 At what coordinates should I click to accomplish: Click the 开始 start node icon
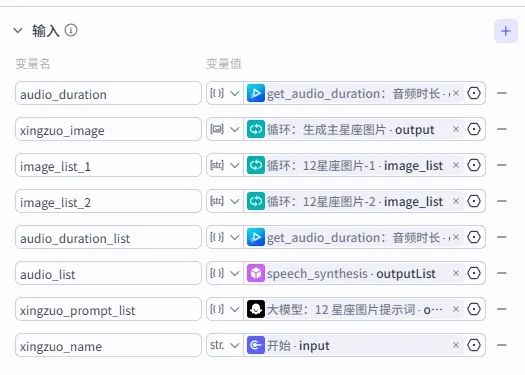point(256,345)
